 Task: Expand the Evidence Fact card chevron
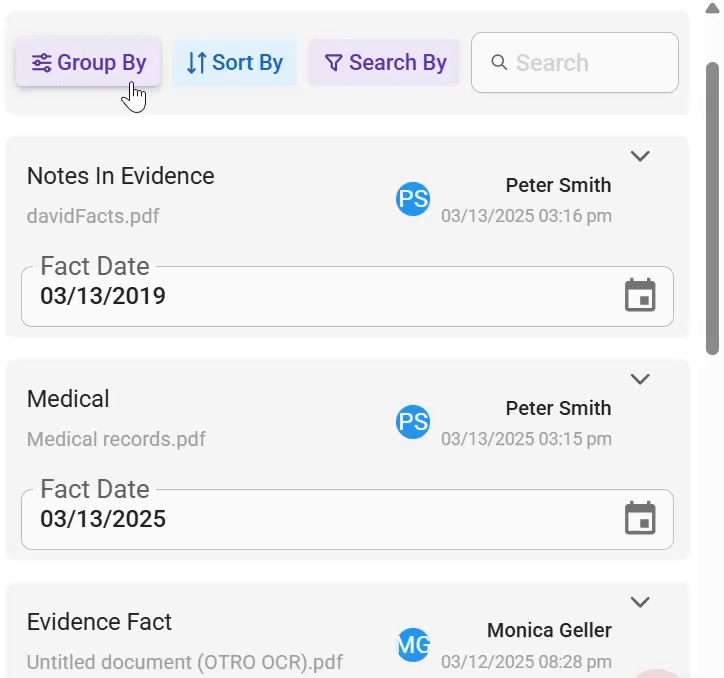coord(640,602)
